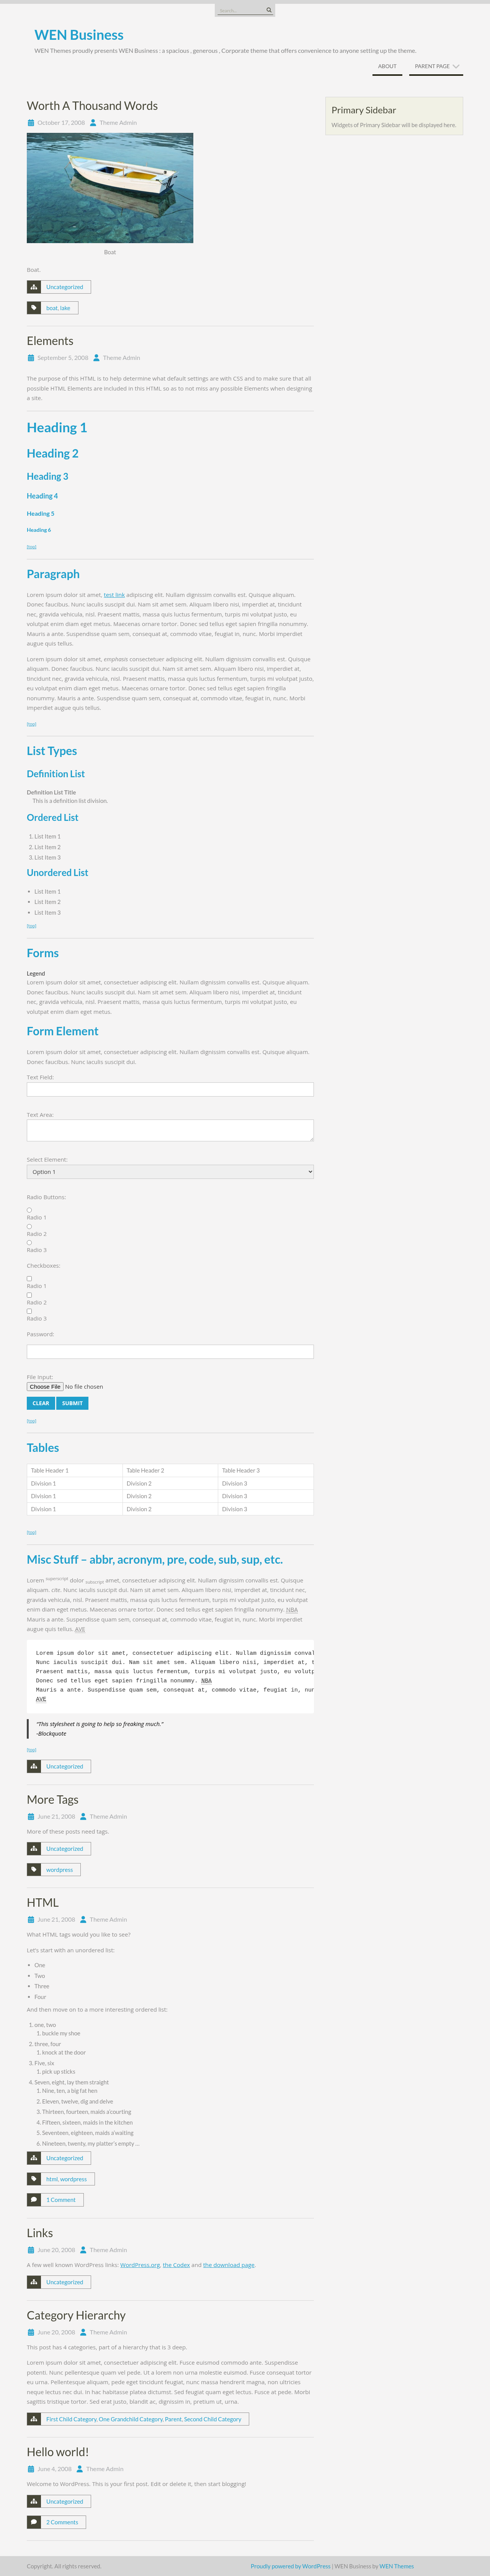Viewport: 490px width, 2576px height.
Task: Focus the Text Field input
Action: pyautogui.click(x=170, y=1090)
